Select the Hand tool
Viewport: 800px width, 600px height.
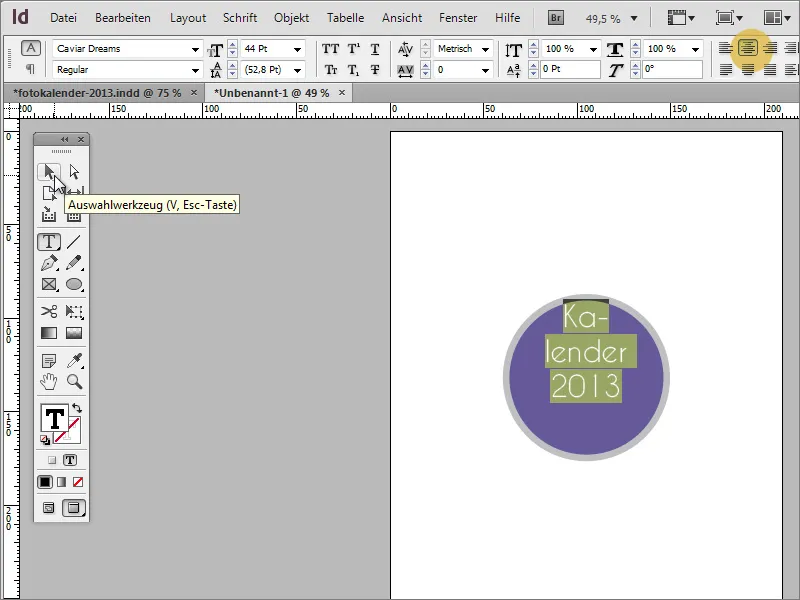pyautogui.click(x=49, y=382)
